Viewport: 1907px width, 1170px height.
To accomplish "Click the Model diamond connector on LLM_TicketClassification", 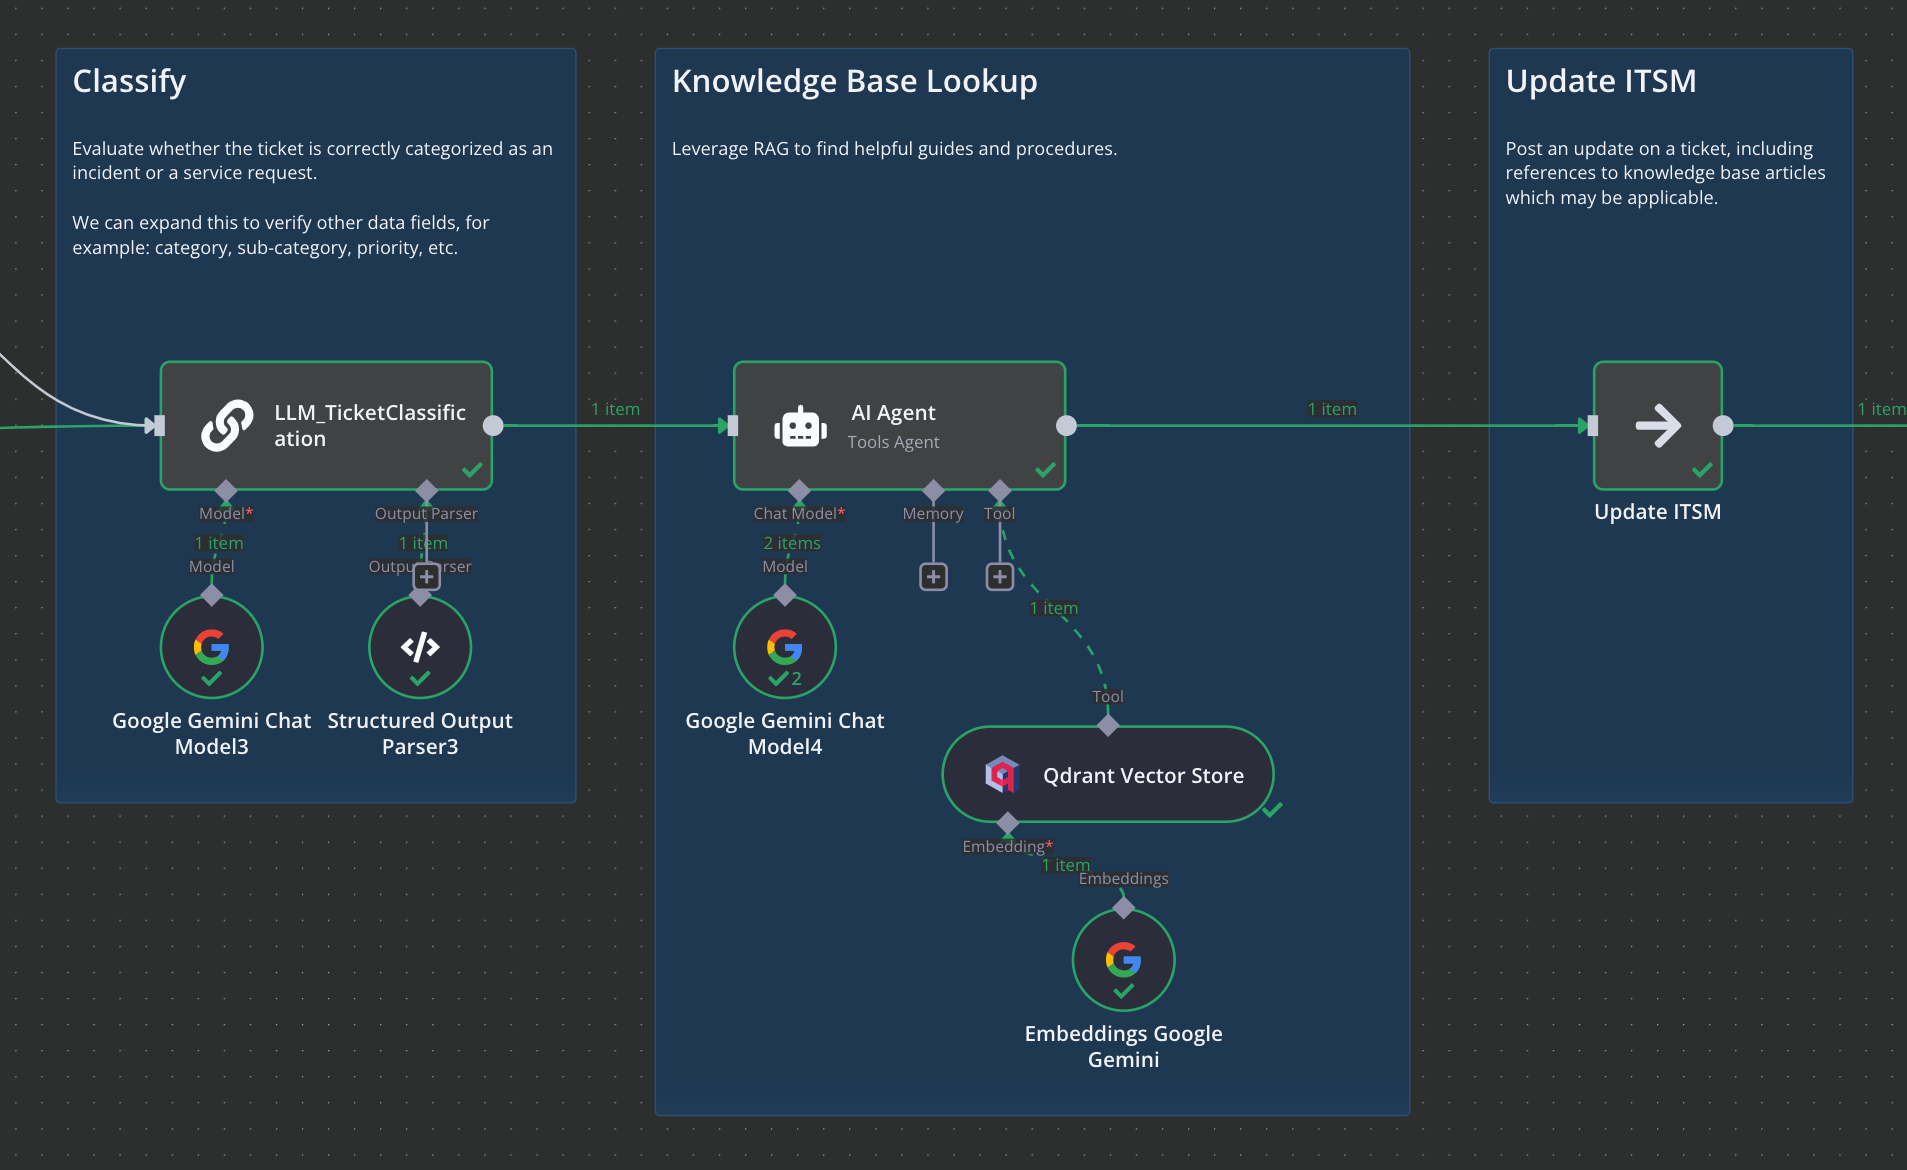I will (226, 490).
